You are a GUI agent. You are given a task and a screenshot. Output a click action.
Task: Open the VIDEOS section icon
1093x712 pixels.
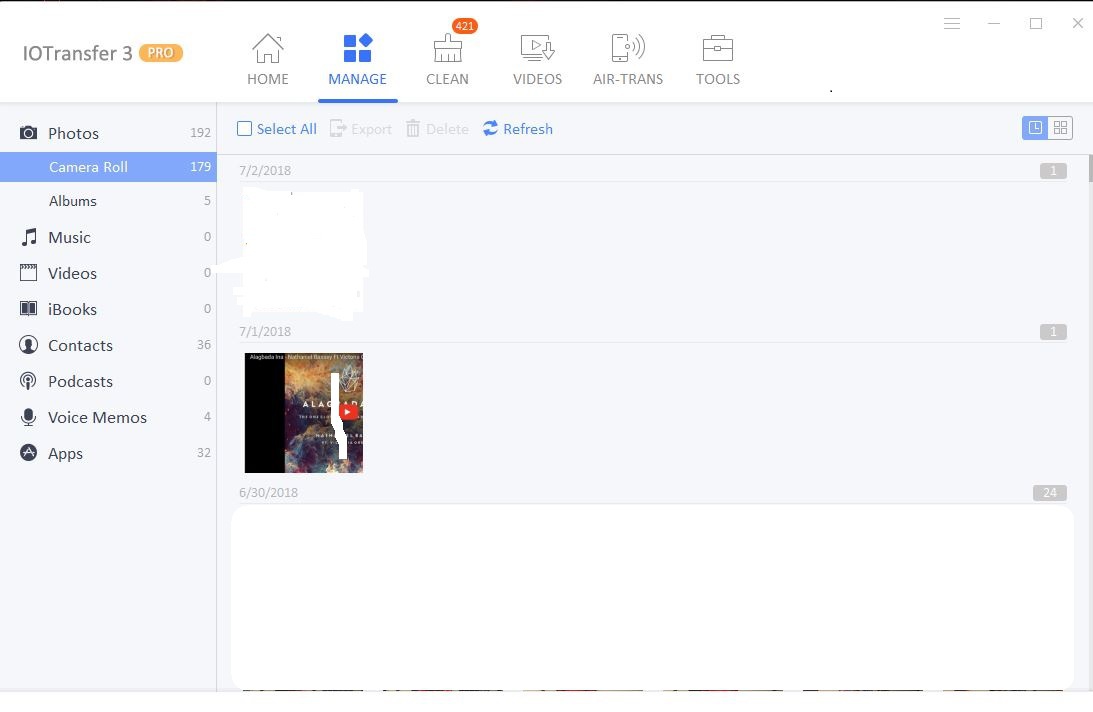click(x=537, y=48)
